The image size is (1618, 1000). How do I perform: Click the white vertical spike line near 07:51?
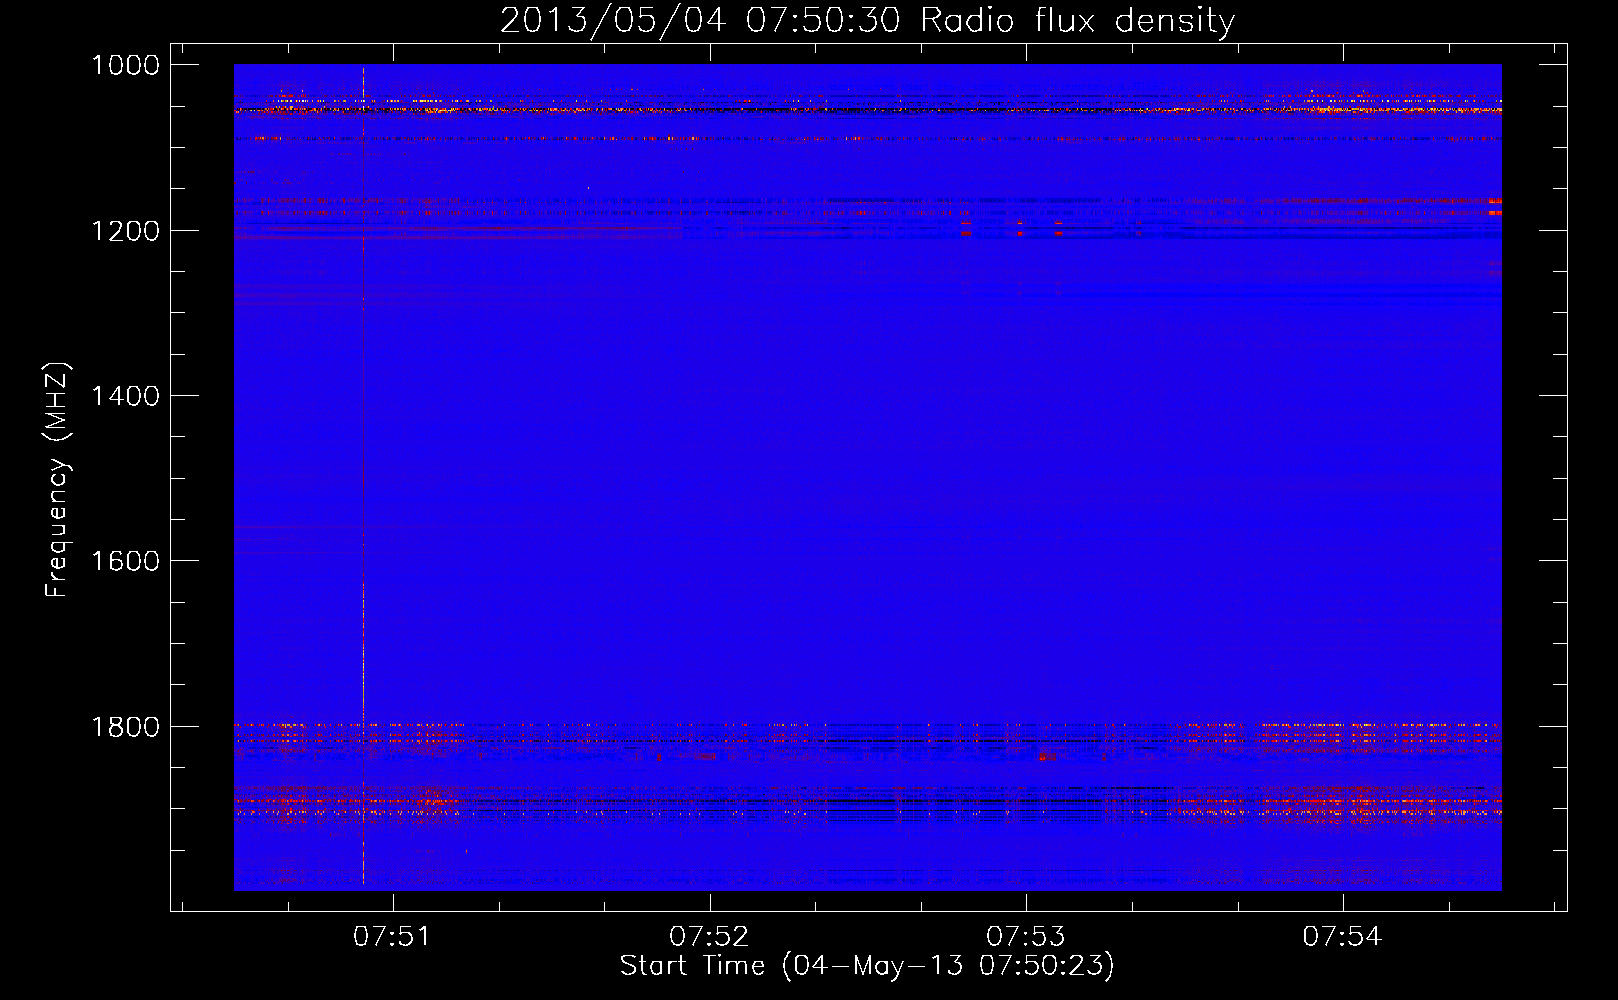[x=363, y=477]
